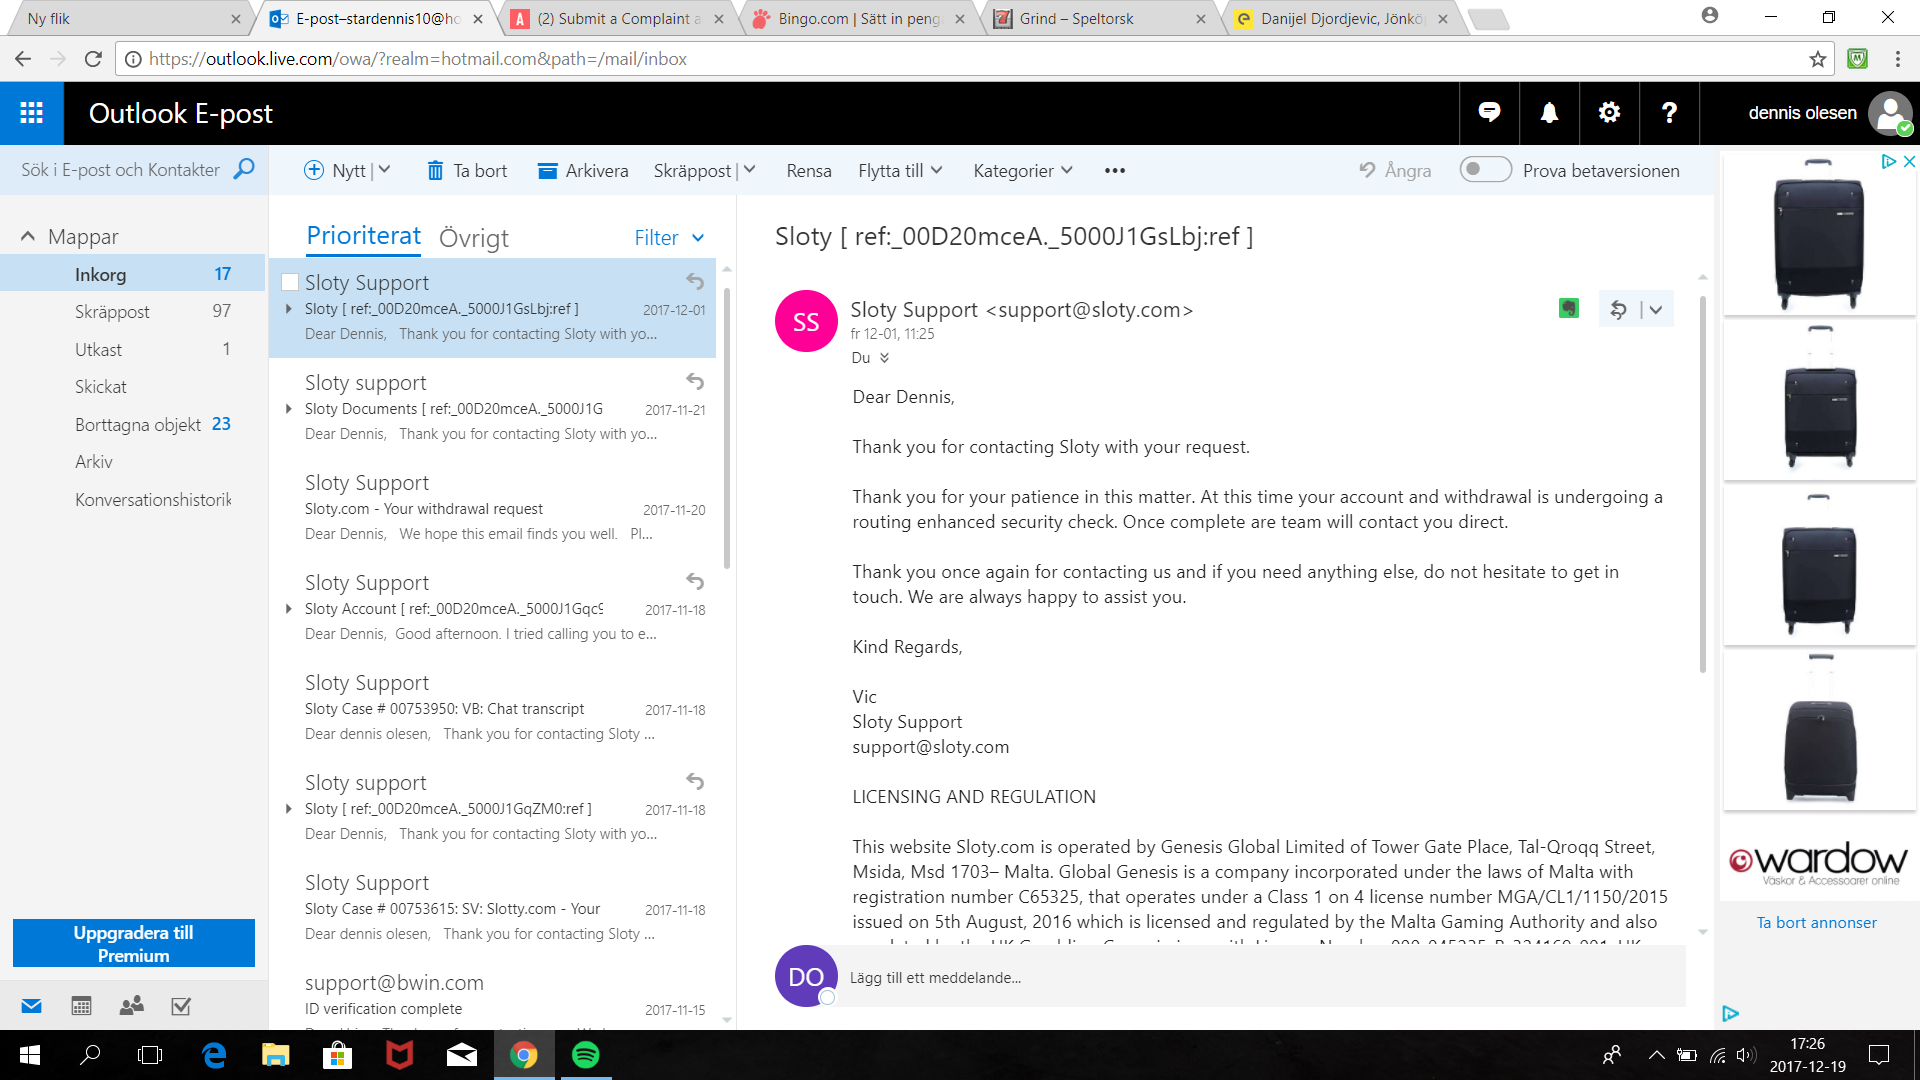Expand the Sloty Account conversation thread

tap(288, 608)
